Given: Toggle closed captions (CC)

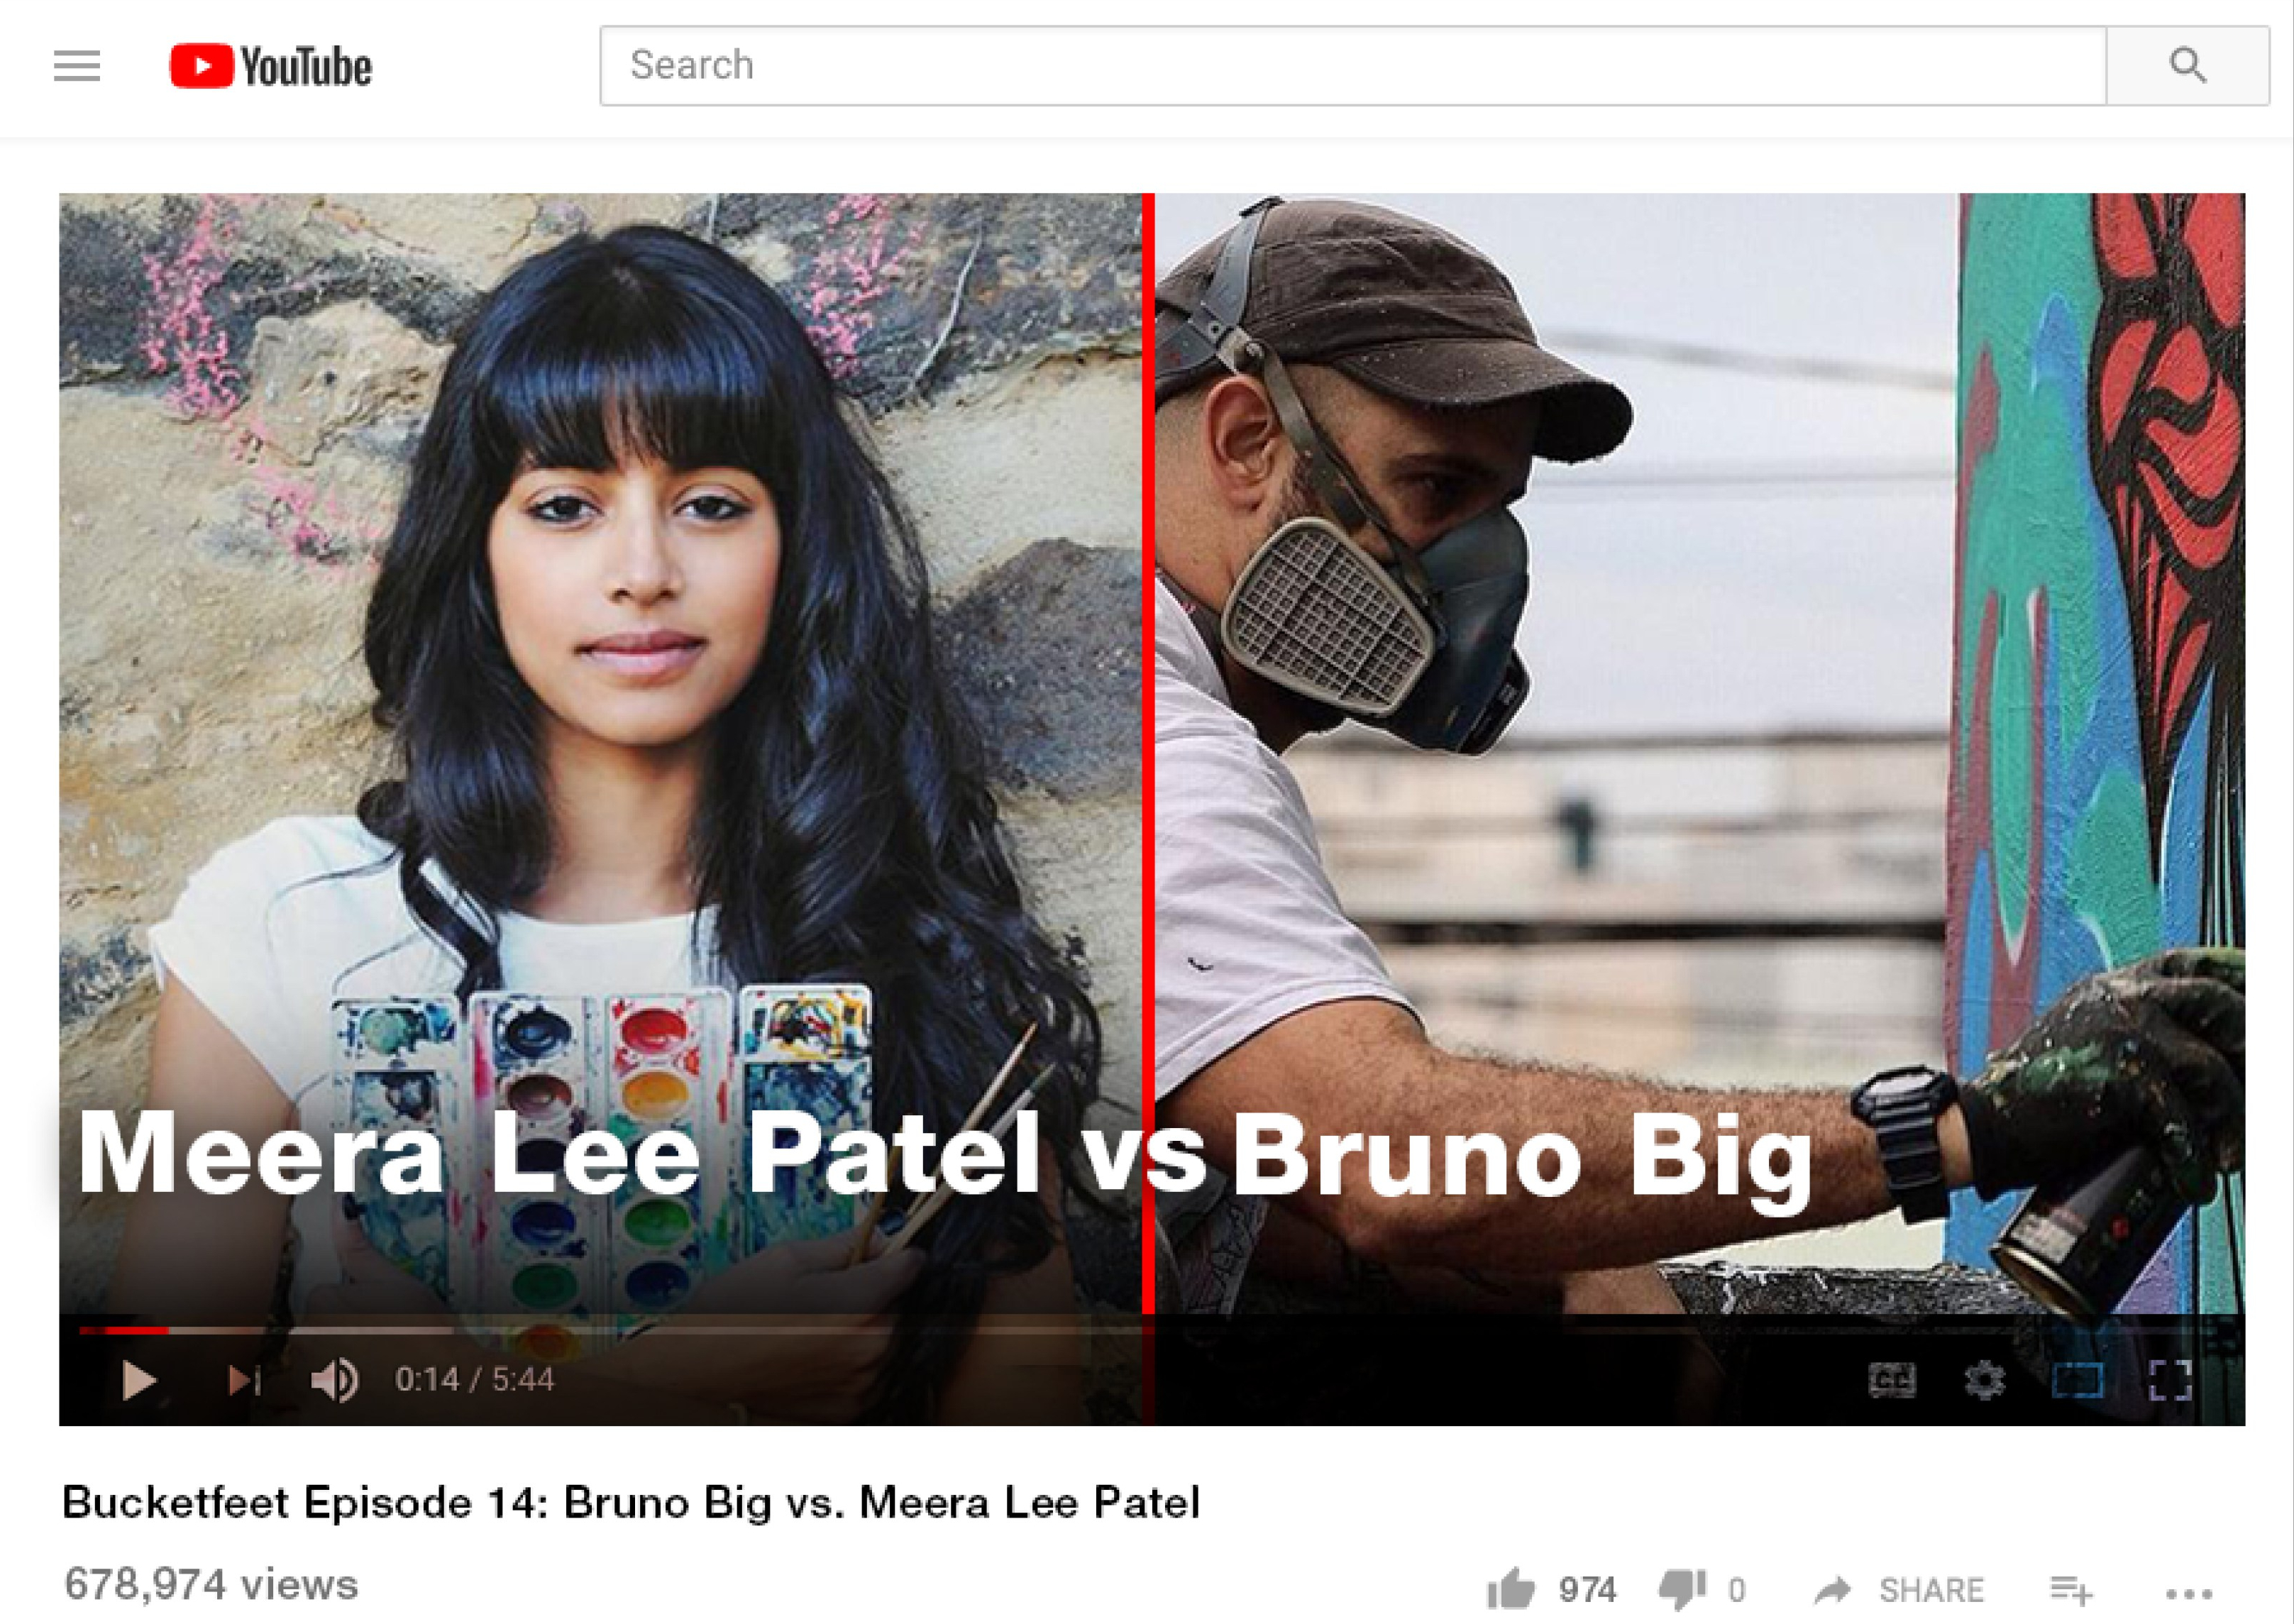Looking at the screenshot, I should point(1892,1381).
